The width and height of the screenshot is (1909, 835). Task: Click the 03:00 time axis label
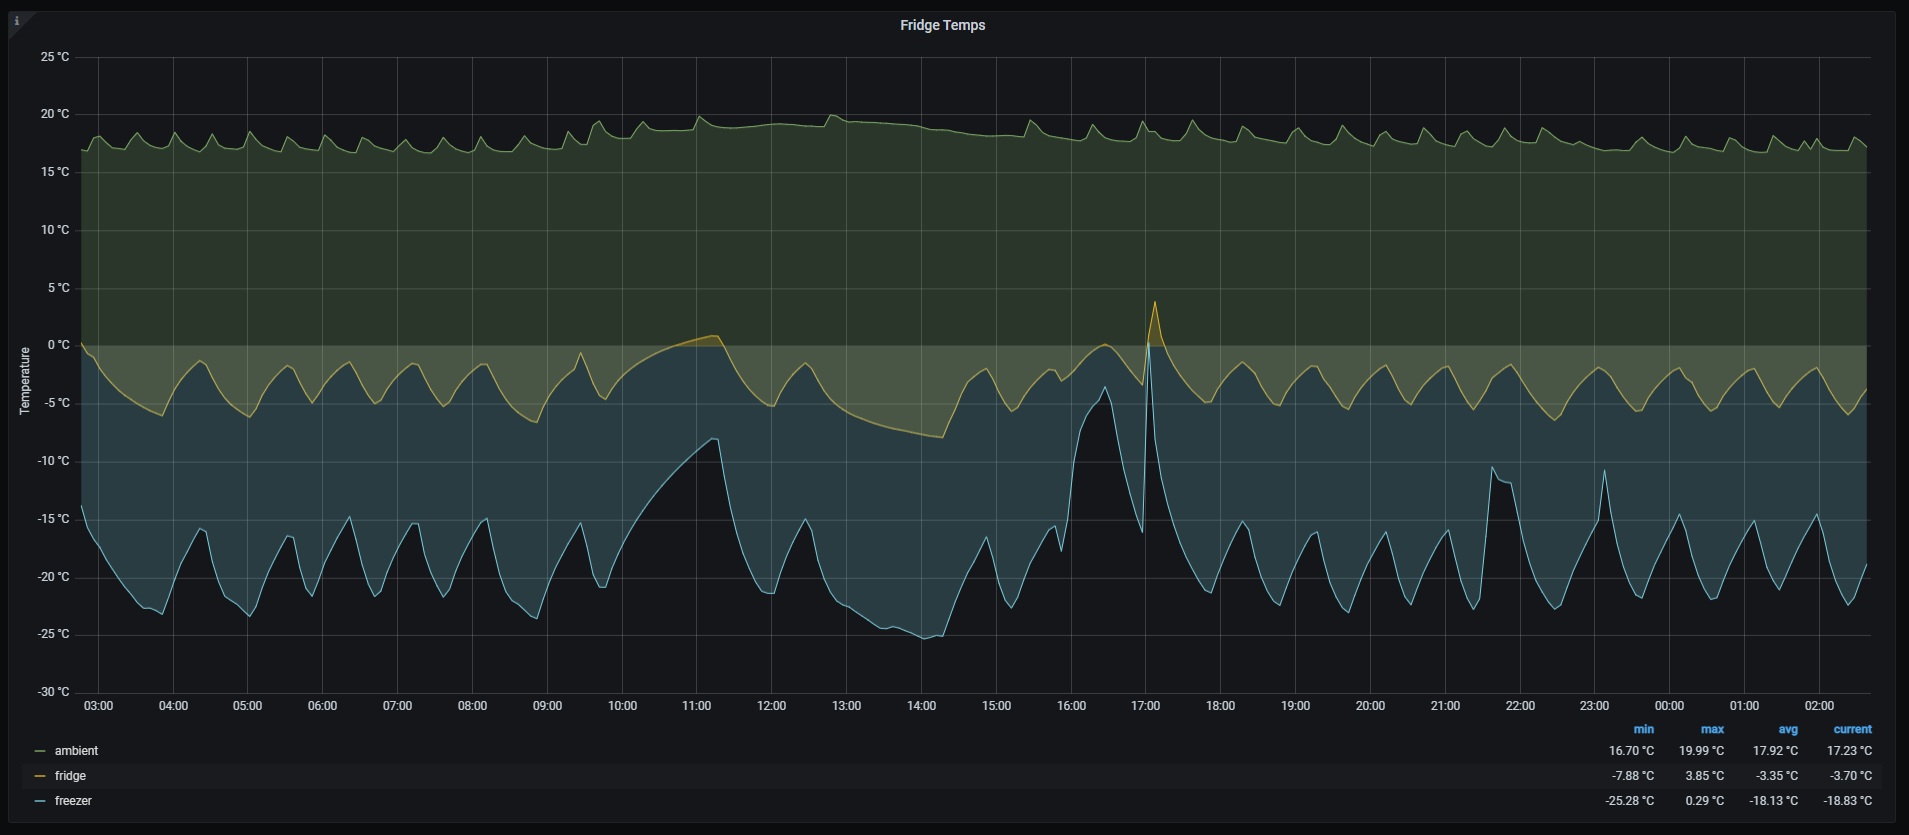[x=98, y=706]
